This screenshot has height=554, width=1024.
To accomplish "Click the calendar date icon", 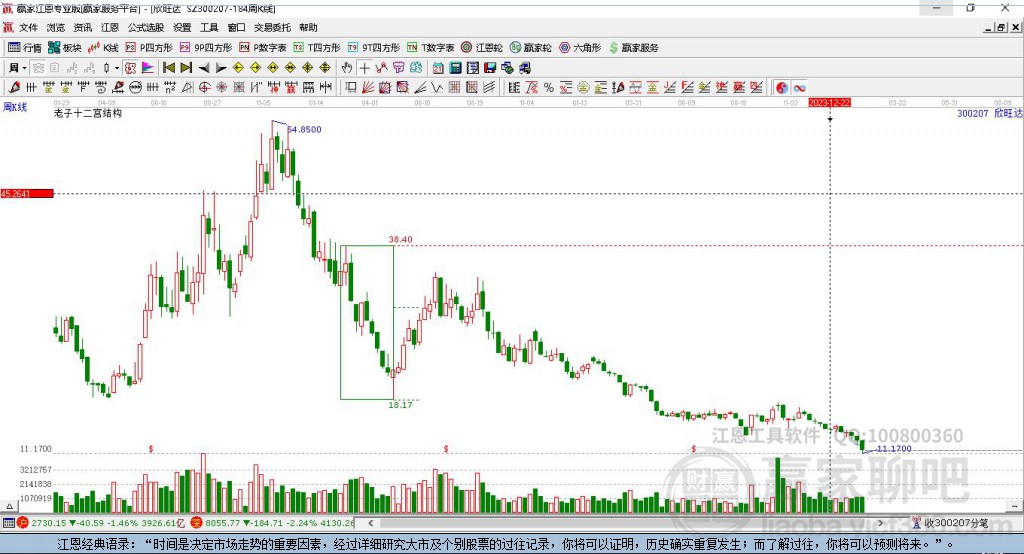I will click(x=438, y=68).
